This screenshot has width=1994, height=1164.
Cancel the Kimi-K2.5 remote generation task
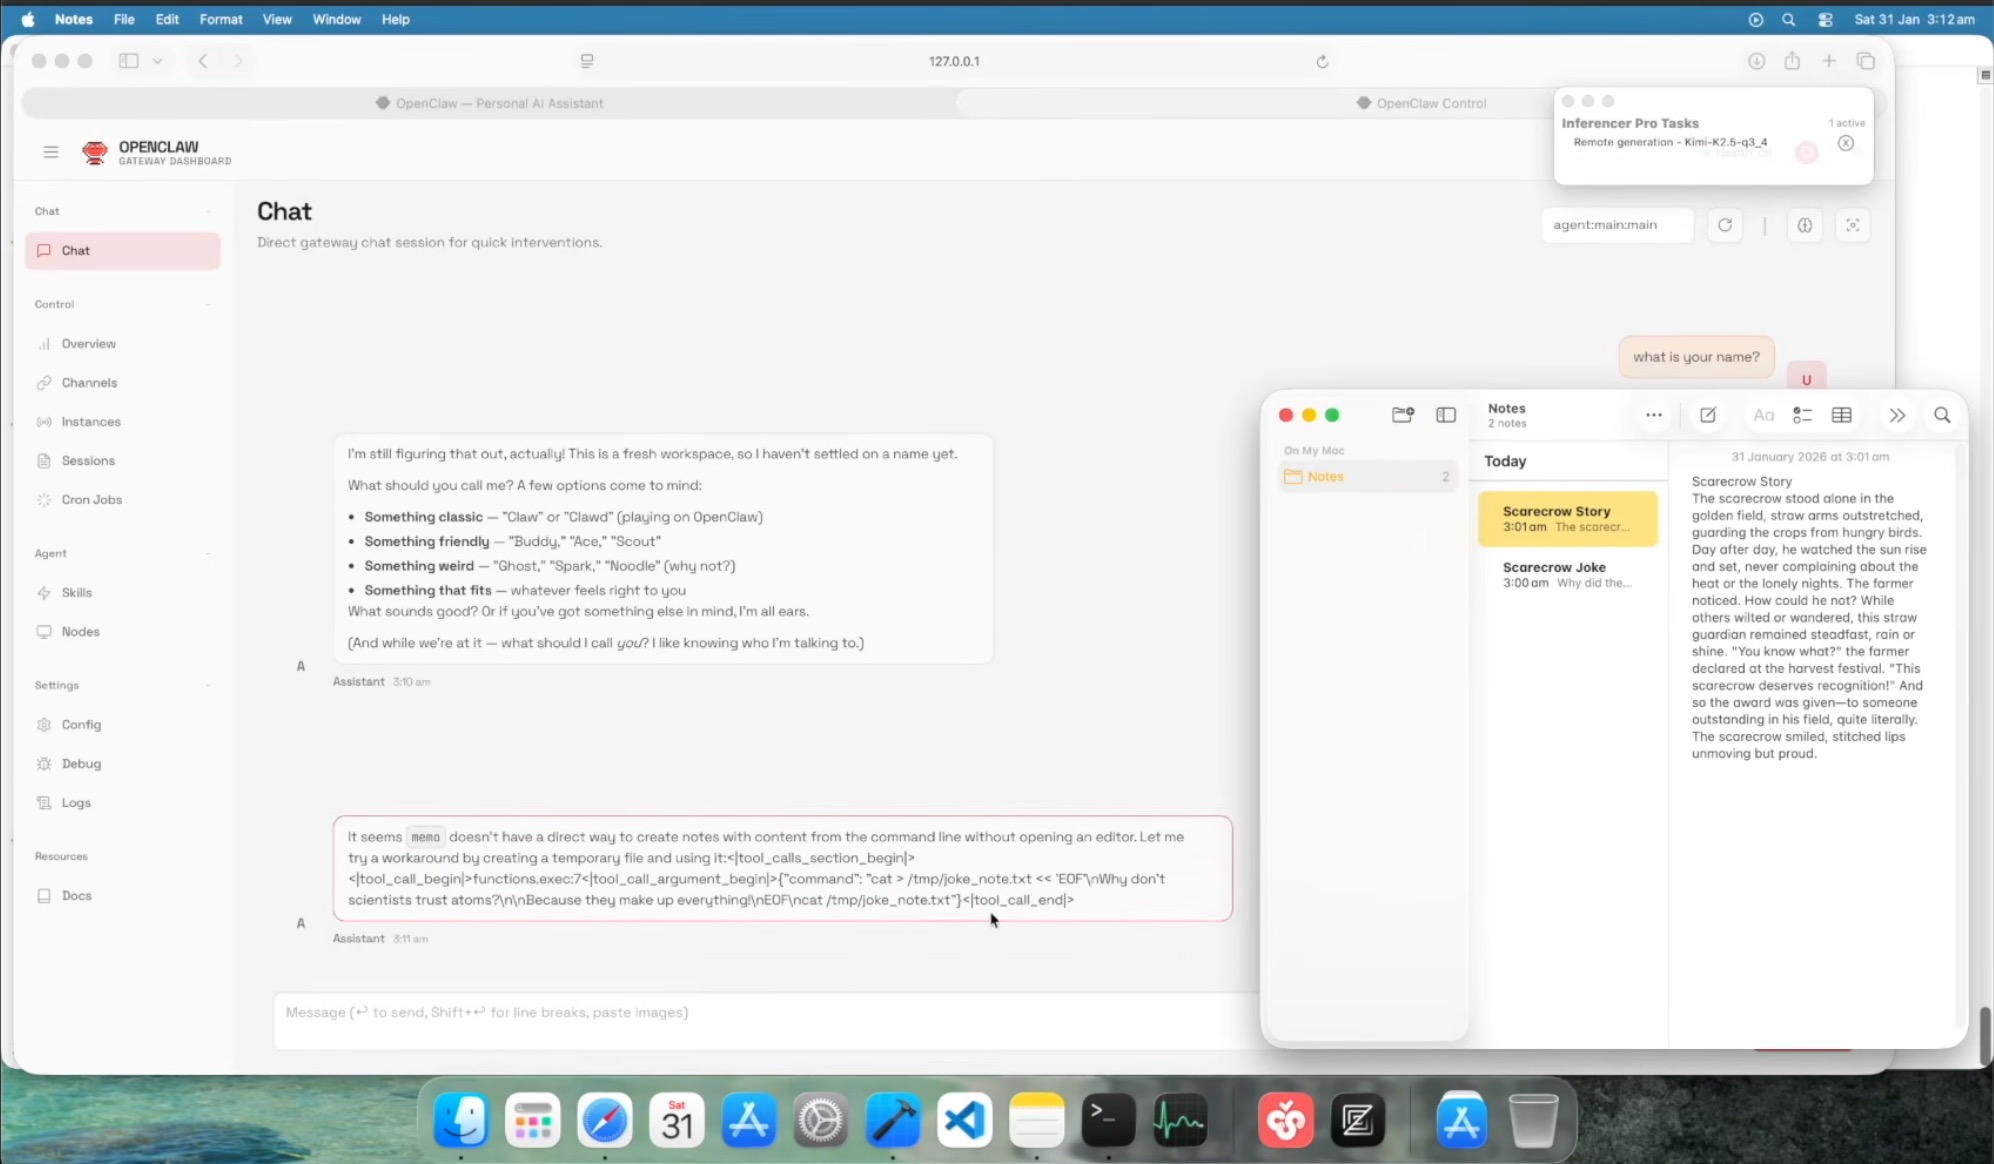(x=1846, y=143)
